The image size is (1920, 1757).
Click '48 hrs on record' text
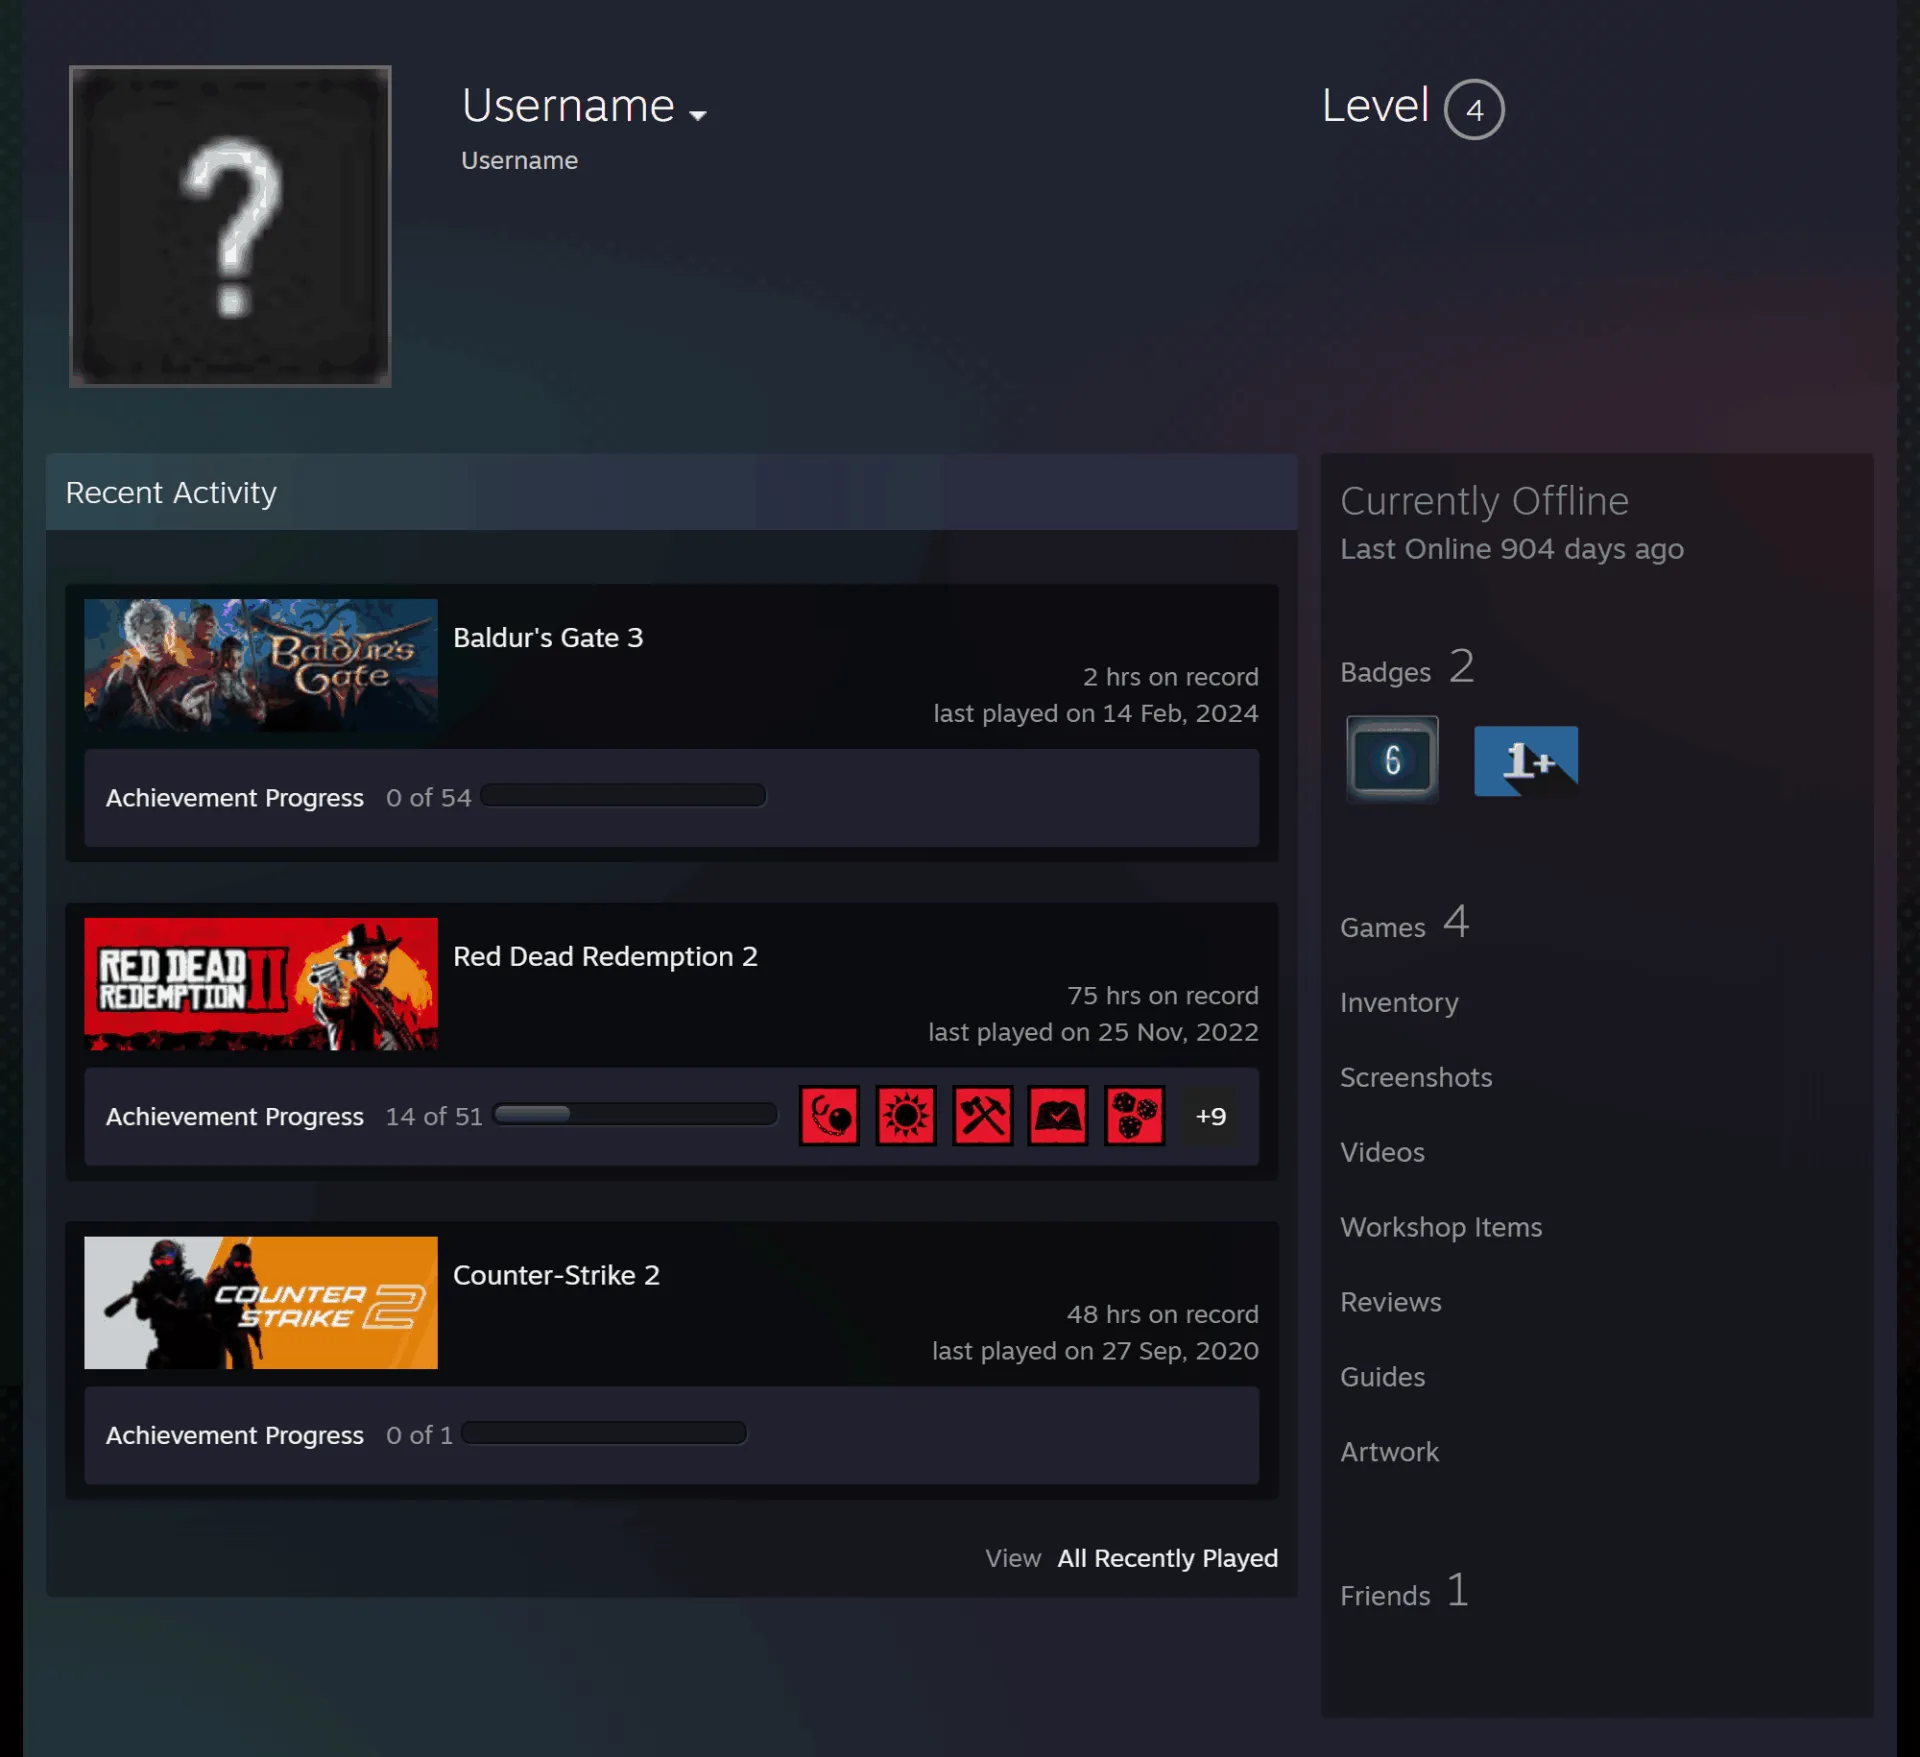click(1163, 1314)
